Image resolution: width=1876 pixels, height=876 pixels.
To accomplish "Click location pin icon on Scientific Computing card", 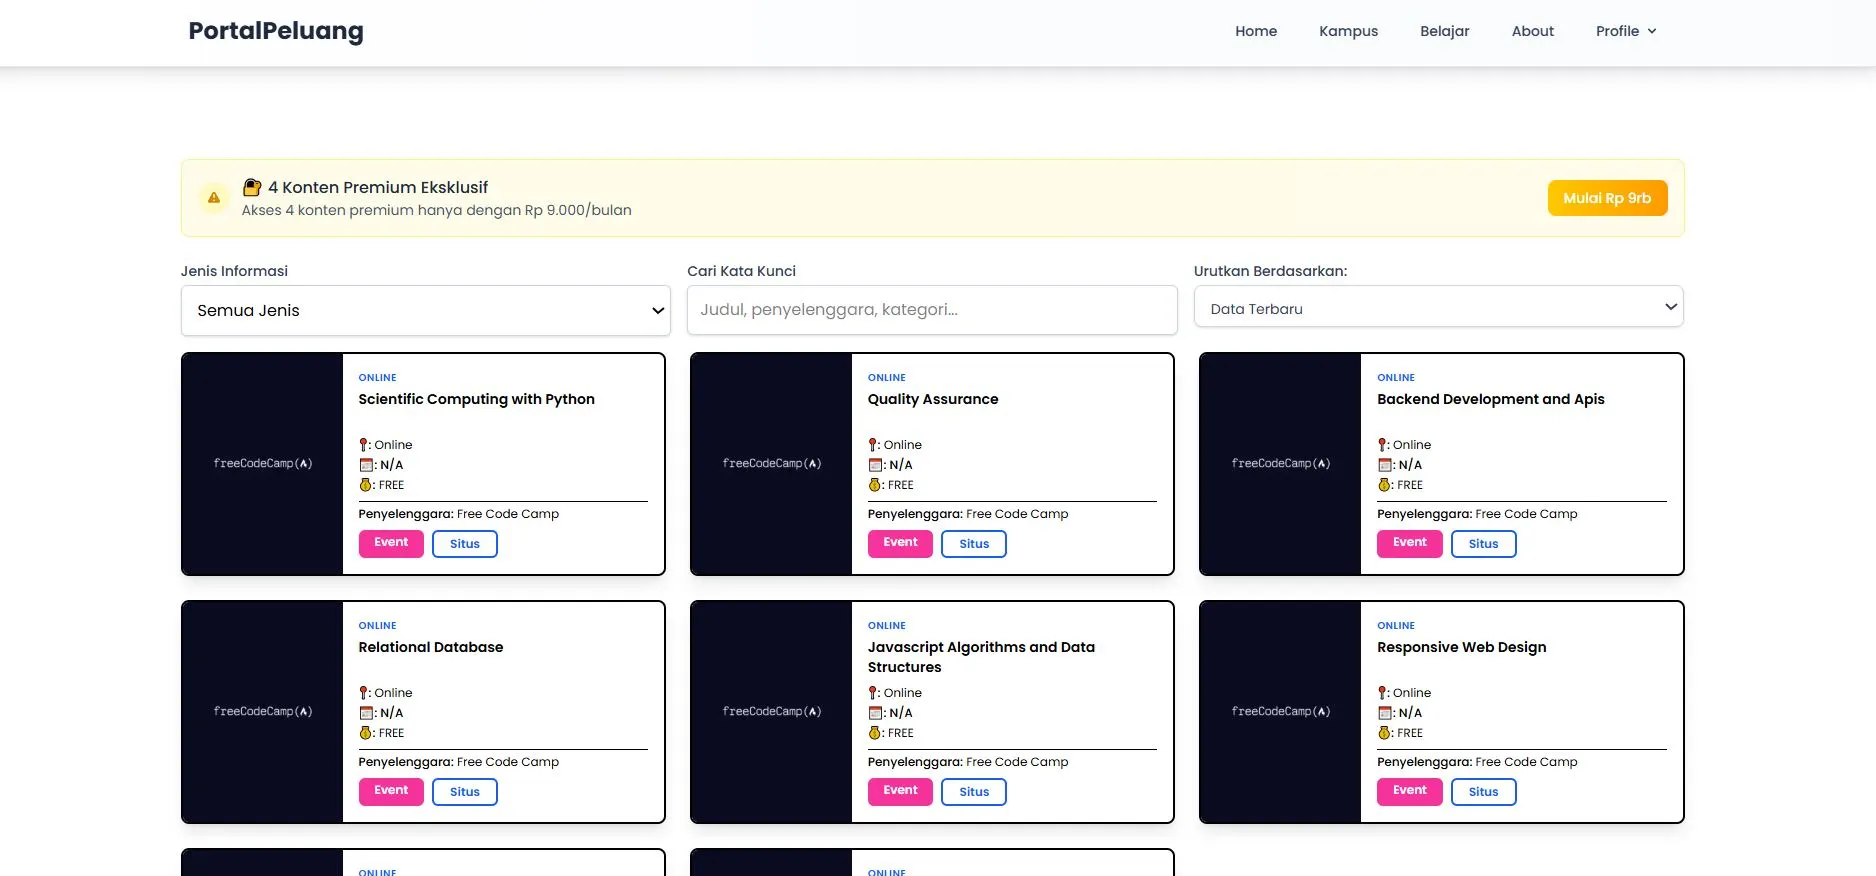I will tap(365, 445).
